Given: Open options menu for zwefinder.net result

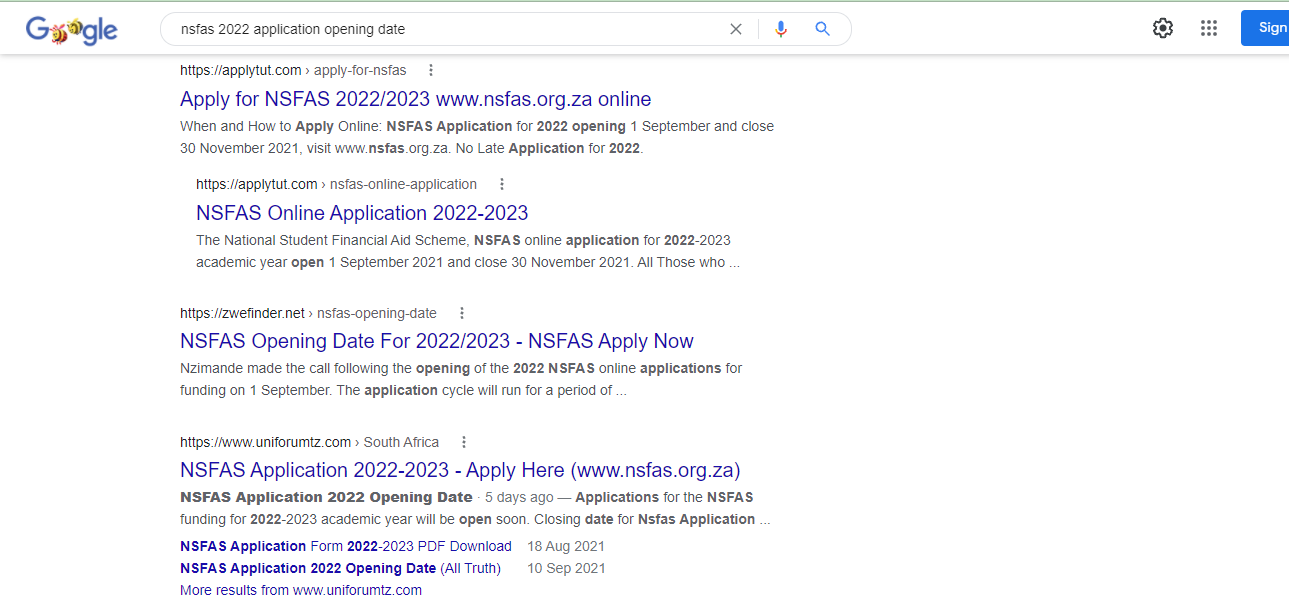Looking at the screenshot, I should pyautogui.click(x=462, y=313).
